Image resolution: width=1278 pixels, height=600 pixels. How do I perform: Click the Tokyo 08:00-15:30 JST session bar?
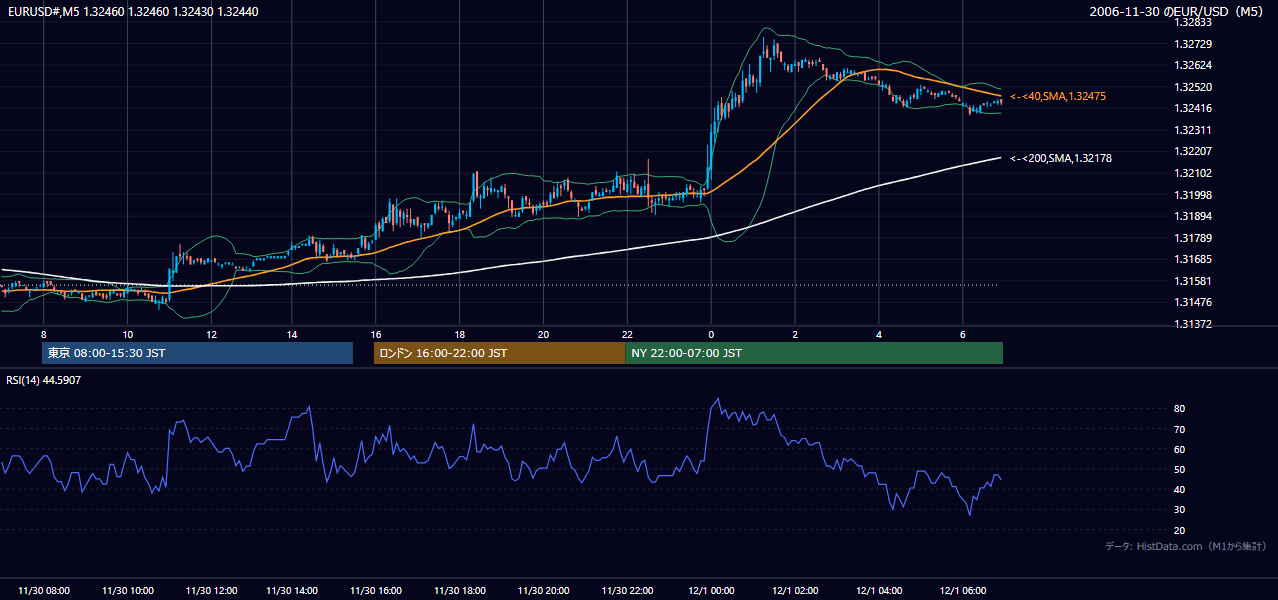click(197, 353)
